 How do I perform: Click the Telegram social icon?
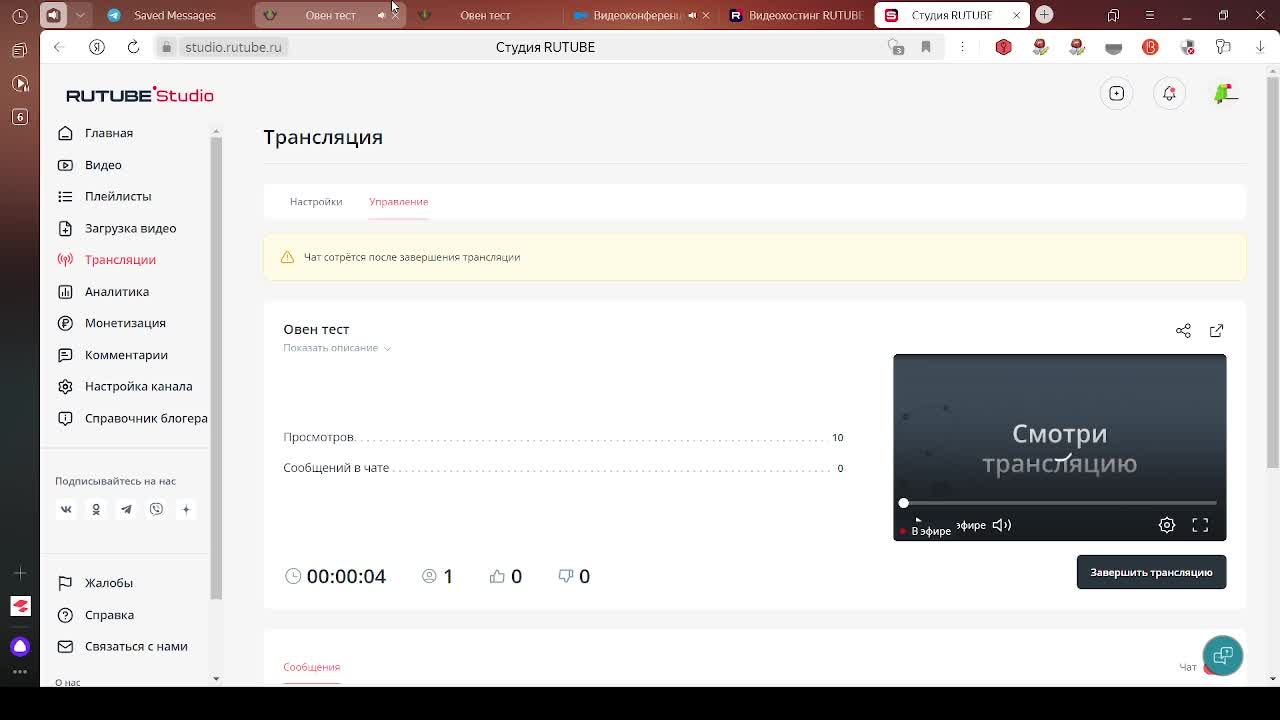click(126, 509)
